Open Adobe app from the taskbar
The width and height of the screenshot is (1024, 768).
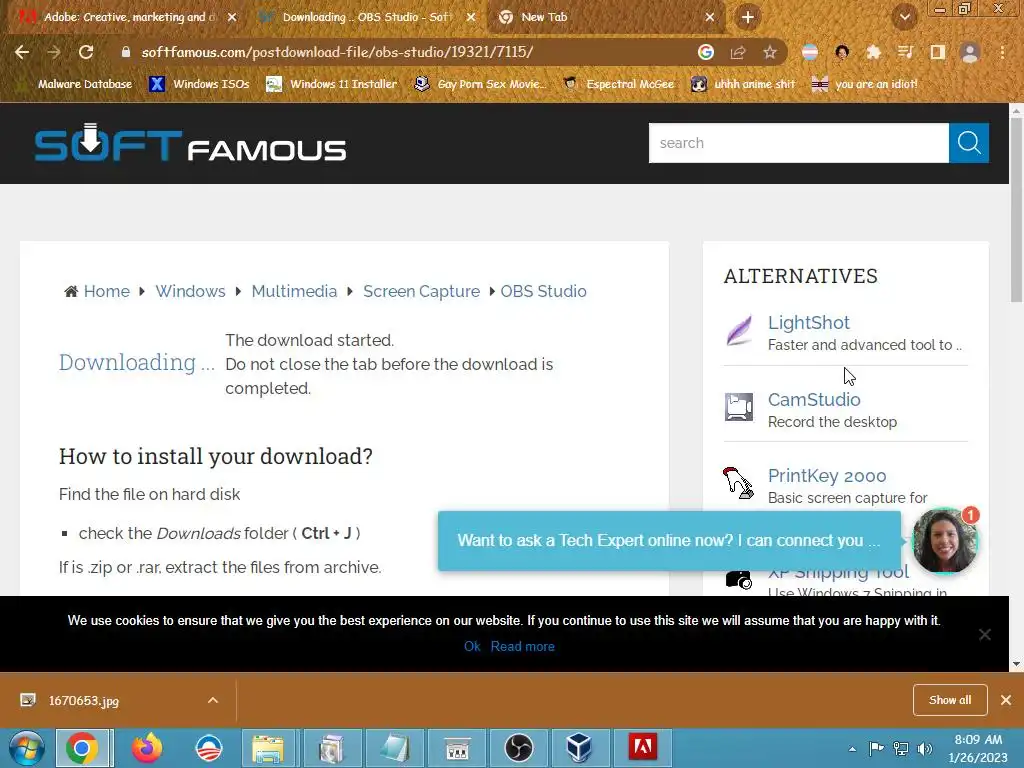tap(642, 748)
